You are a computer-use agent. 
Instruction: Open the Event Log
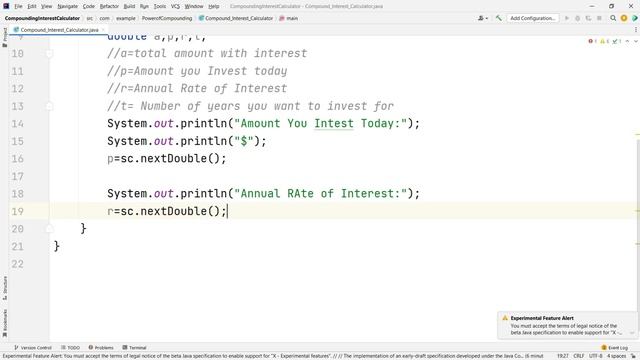click(614, 347)
